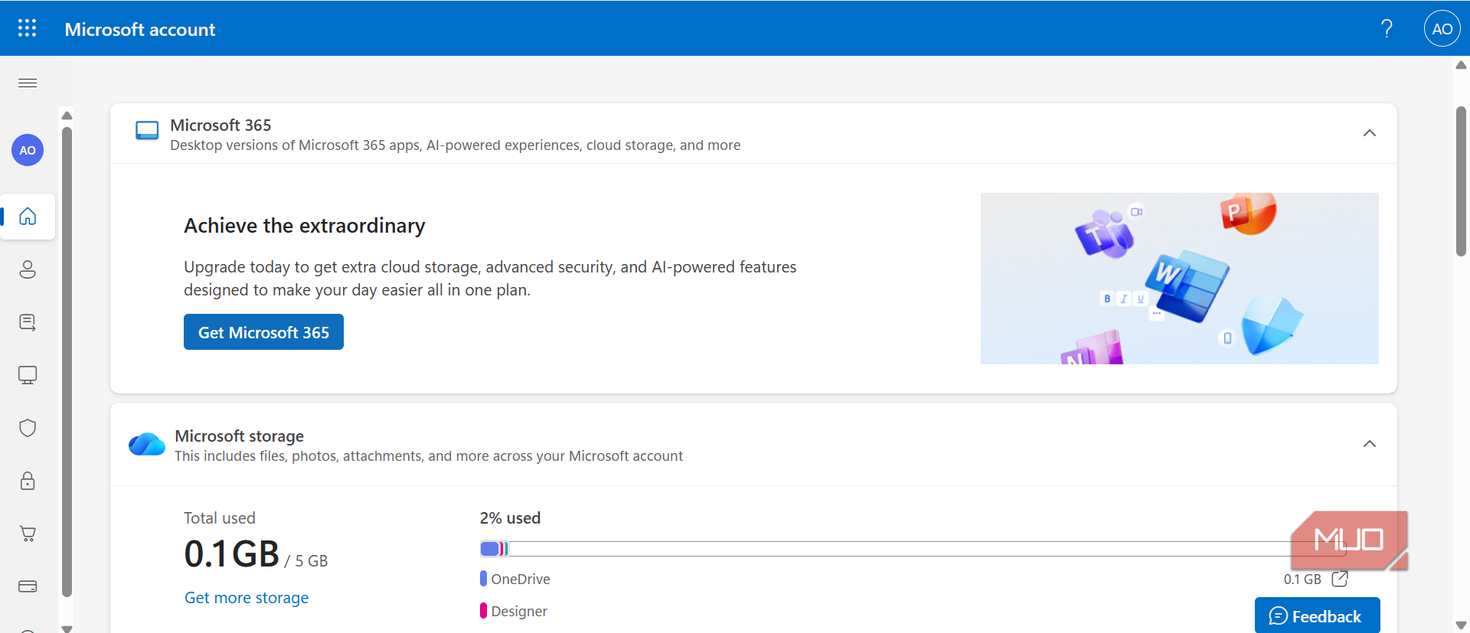This screenshot has height=633, width=1470.
Task: Click the Microsoft storage cloud icon
Action: click(x=147, y=444)
